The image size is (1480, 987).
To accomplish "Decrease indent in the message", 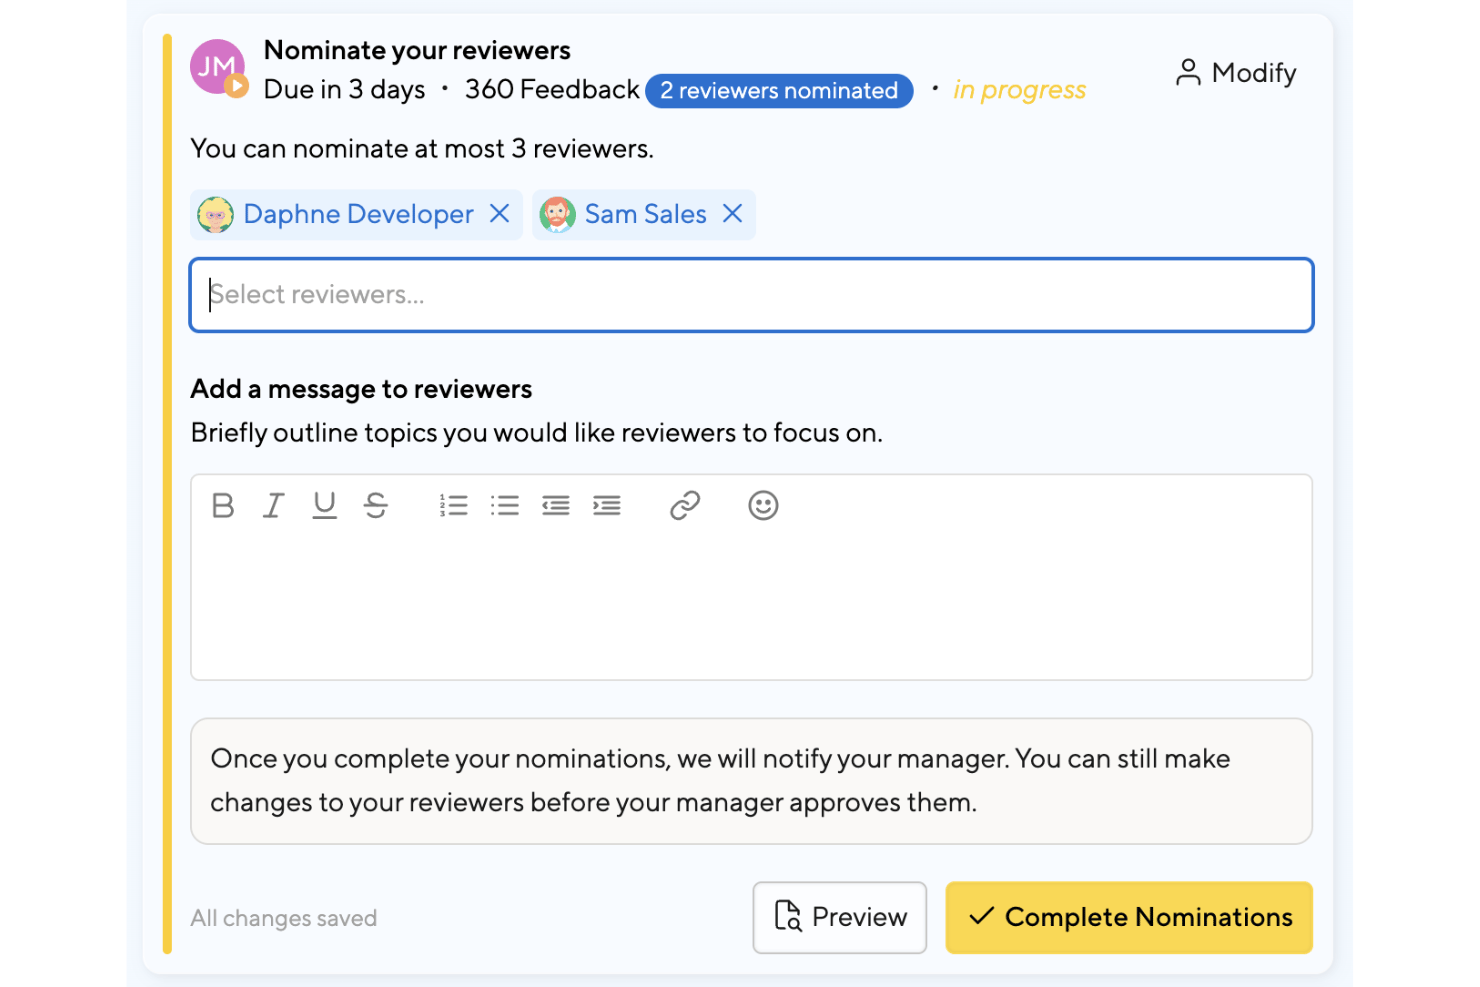I will coord(556,506).
